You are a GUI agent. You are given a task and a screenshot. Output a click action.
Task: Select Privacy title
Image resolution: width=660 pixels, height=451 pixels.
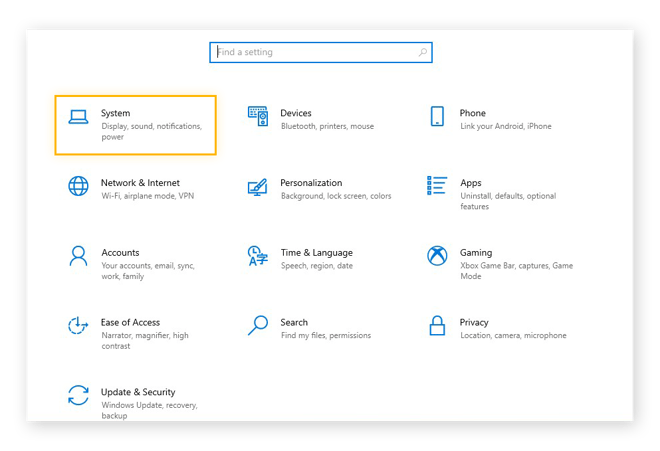click(474, 323)
